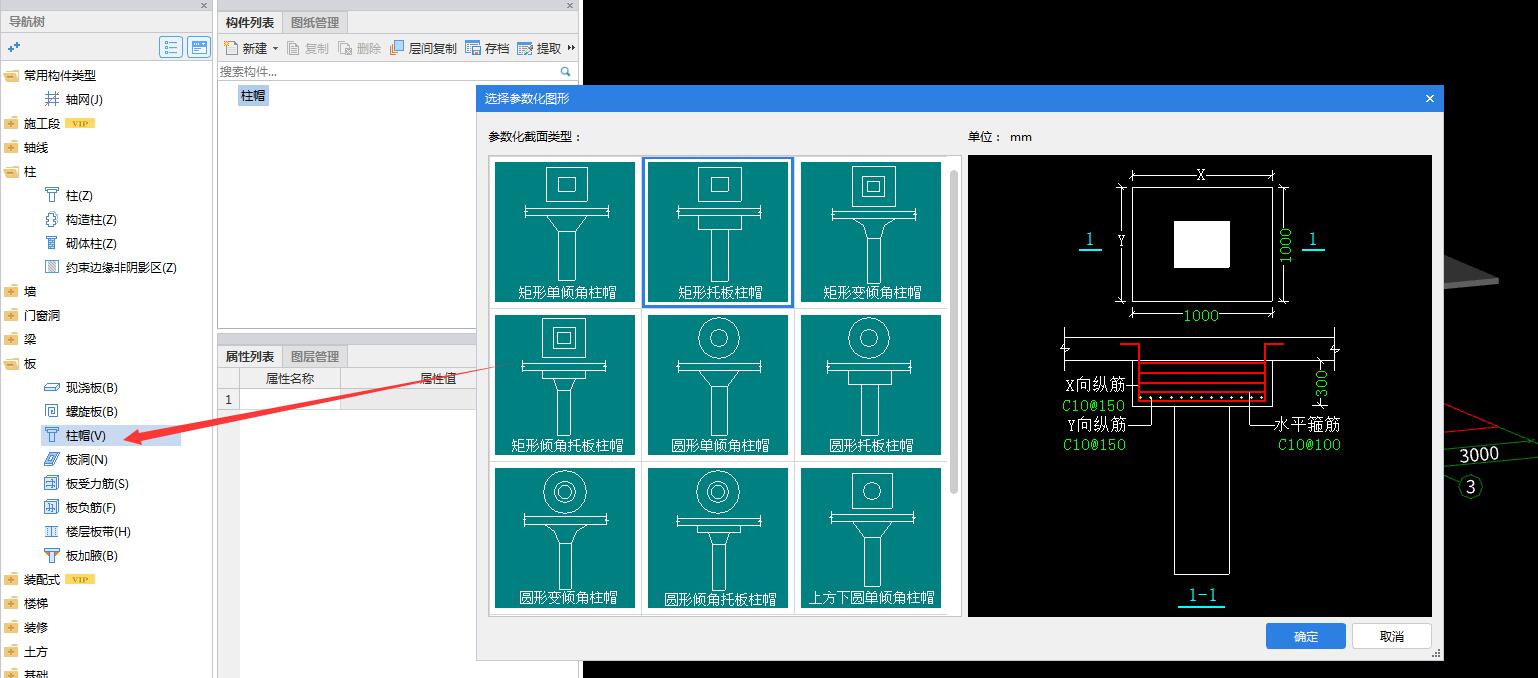This screenshot has height=678, width=1538.
Task: Choose 圆形托板柱帽 section type
Action: [871, 385]
